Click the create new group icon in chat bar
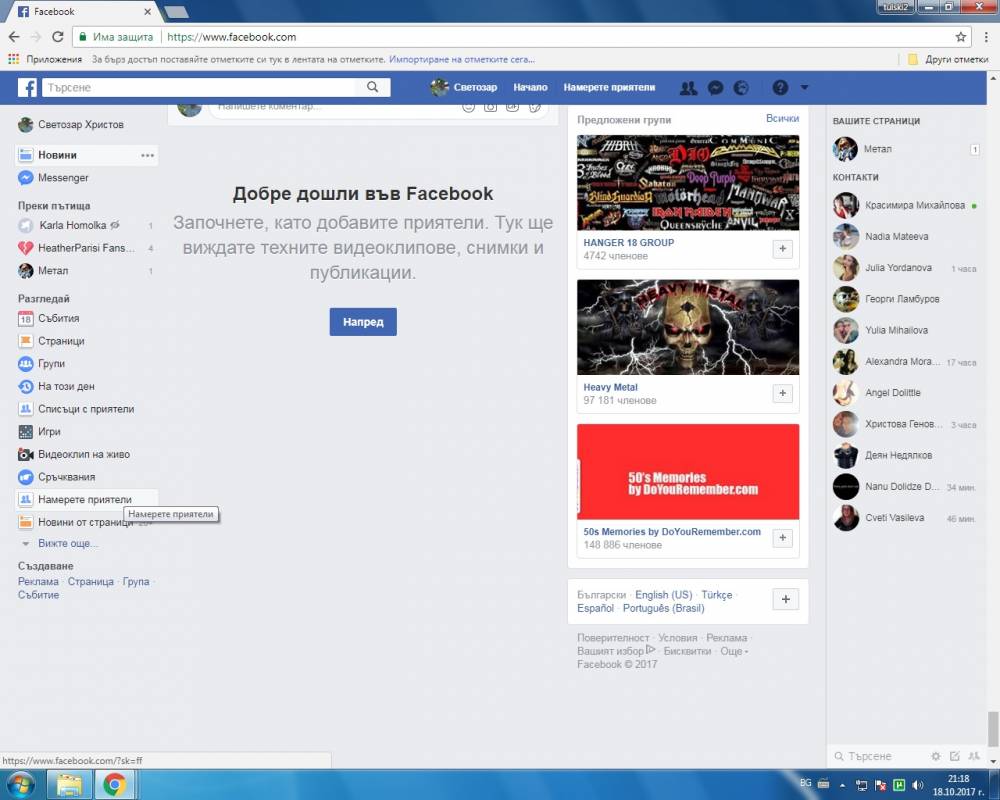Screen dimensions: 1000x800 (974, 756)
